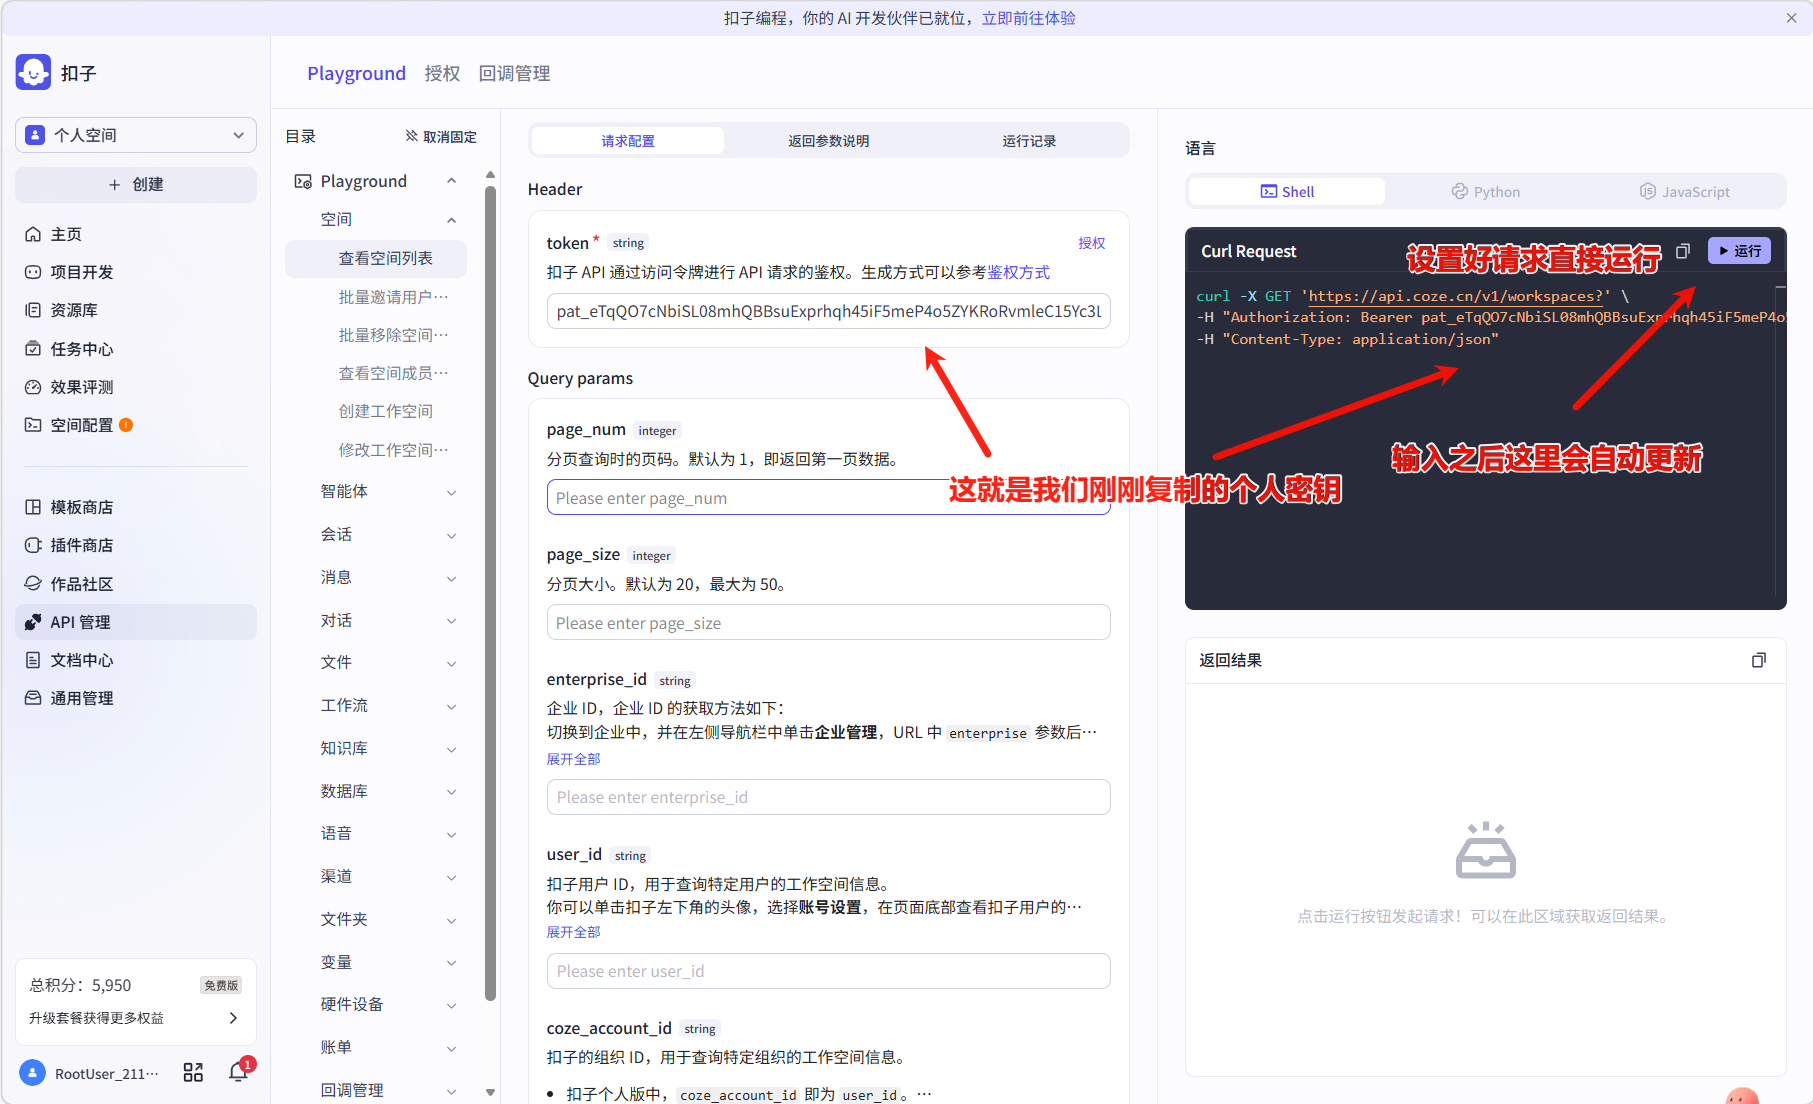1813x1104 pixels.
Task: Expand the 硬件设备 tree group
Action: click(451, 1005)
